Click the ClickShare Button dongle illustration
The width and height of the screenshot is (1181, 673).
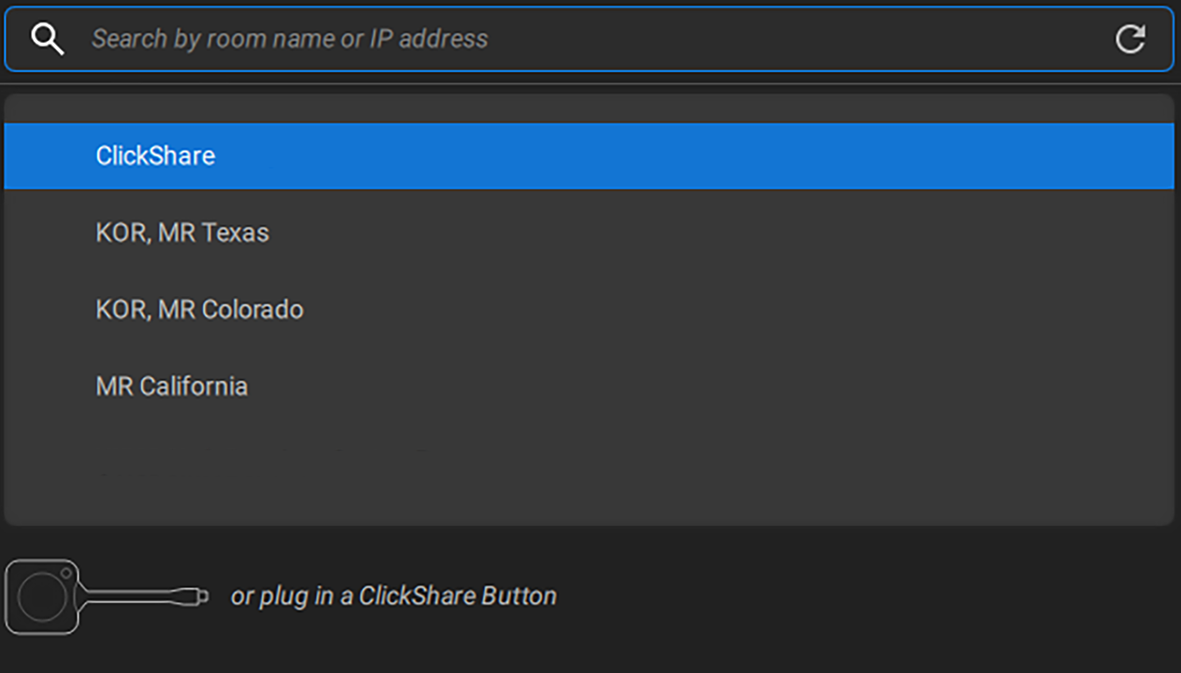coord(100,595)
